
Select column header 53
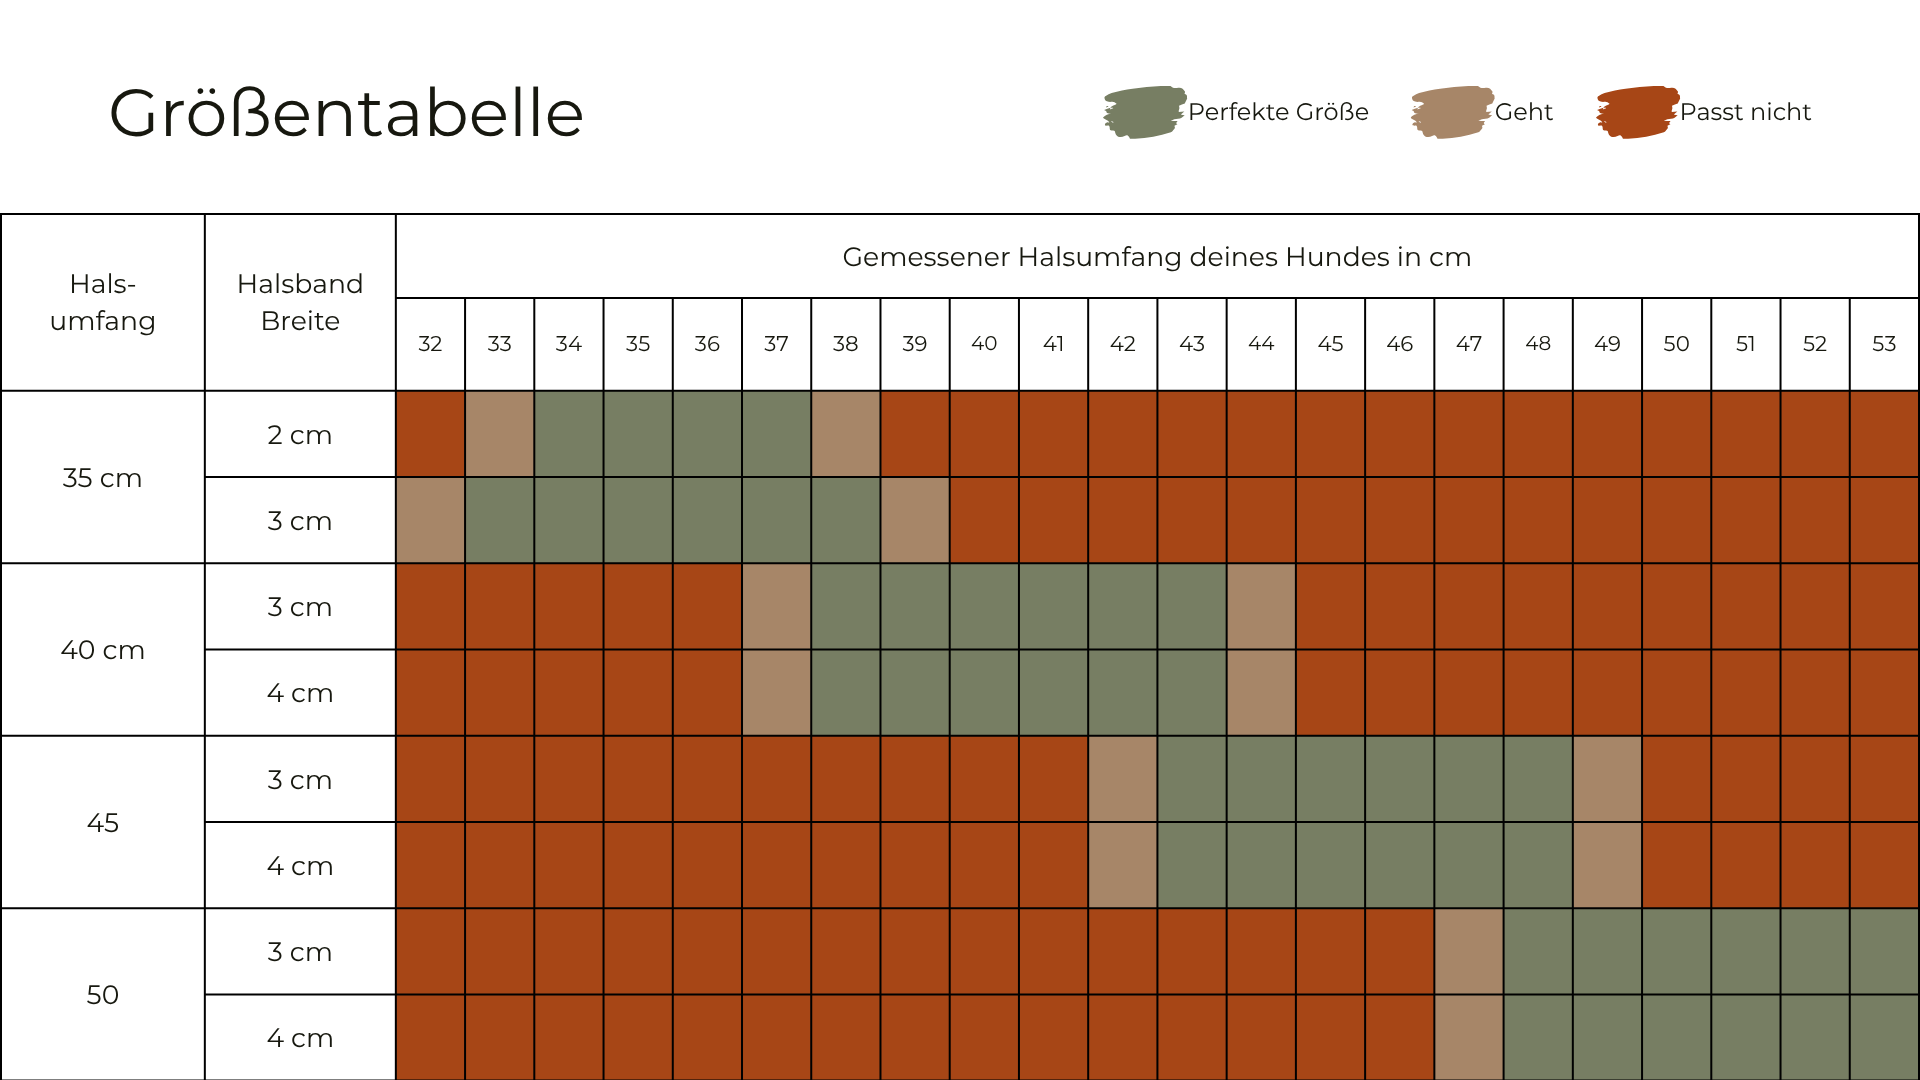pyautogui.click(x=1884, y=344)
